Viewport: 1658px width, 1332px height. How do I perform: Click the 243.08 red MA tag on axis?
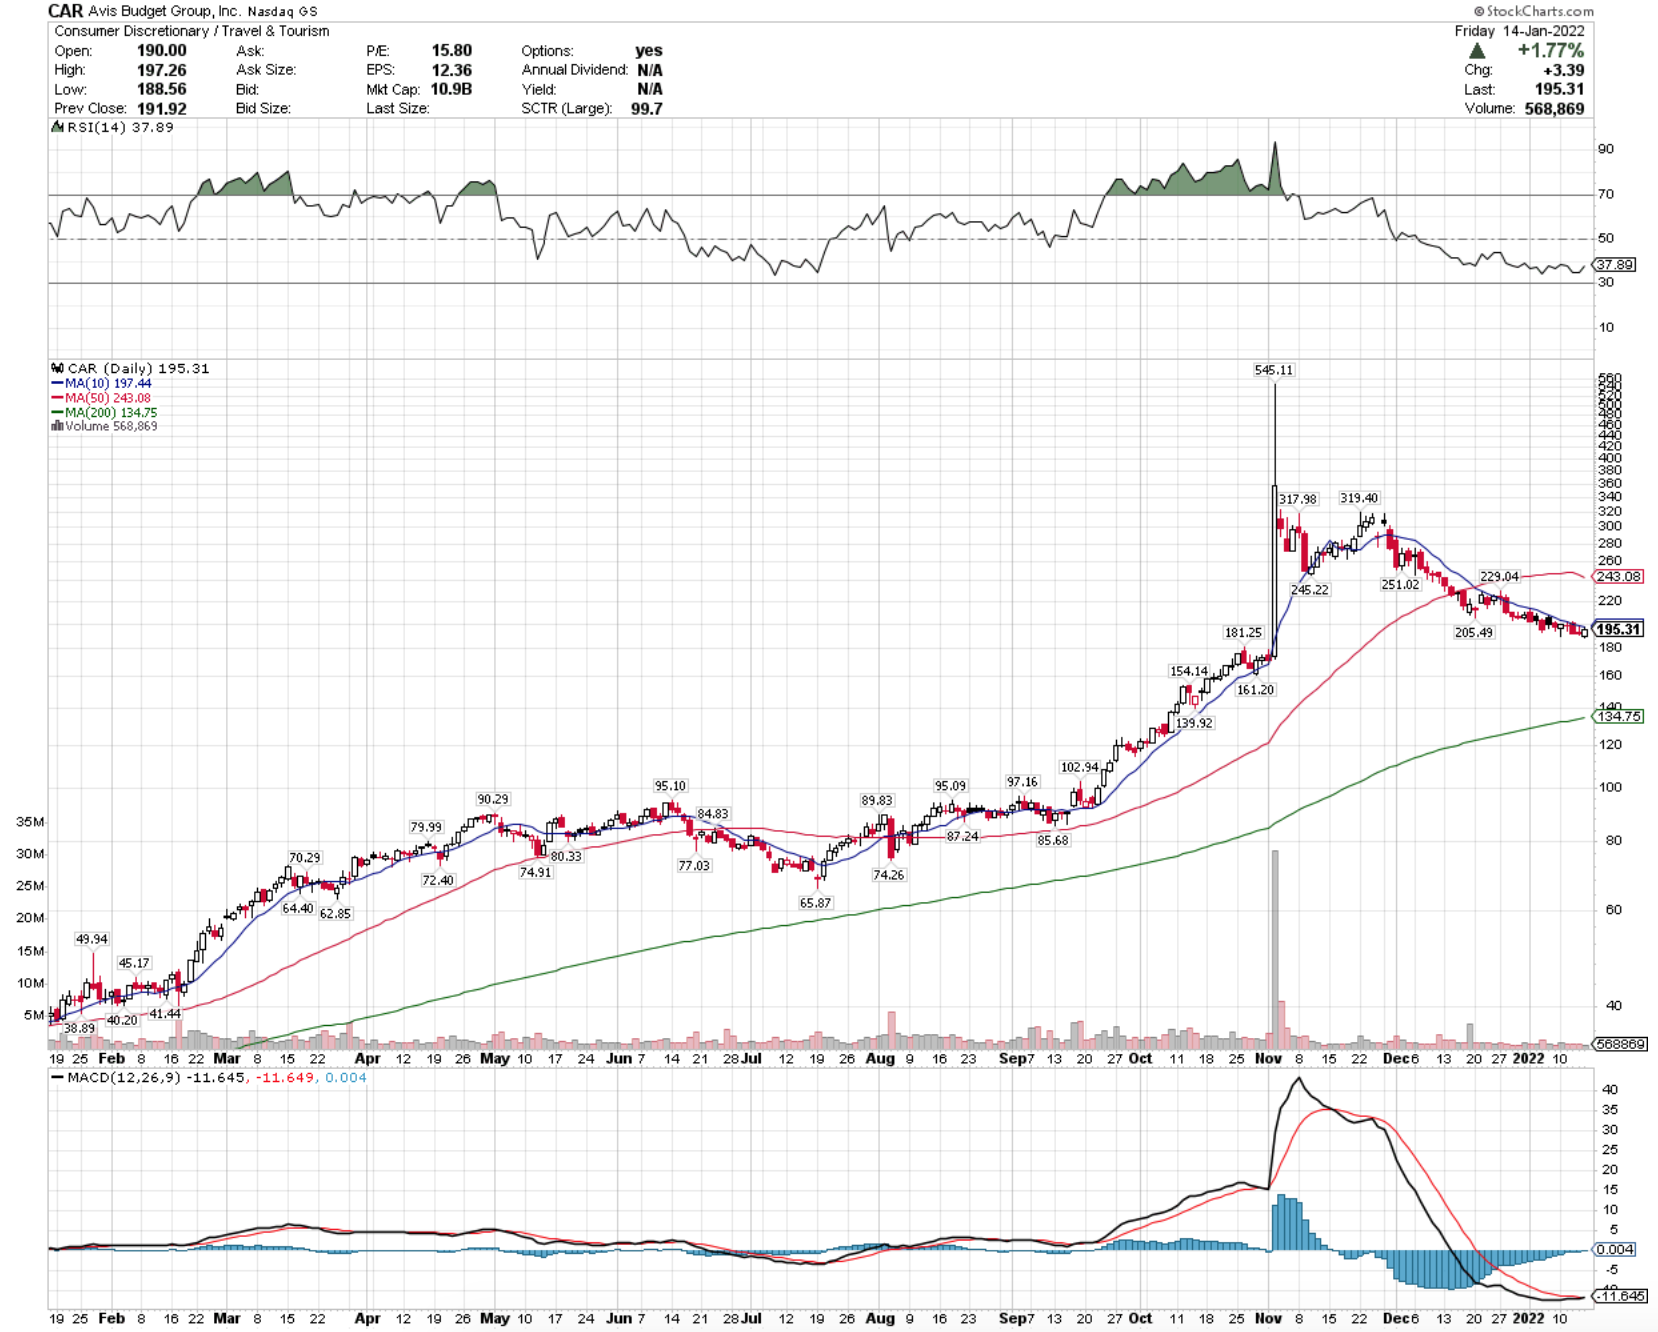(x=1618, y=577)
